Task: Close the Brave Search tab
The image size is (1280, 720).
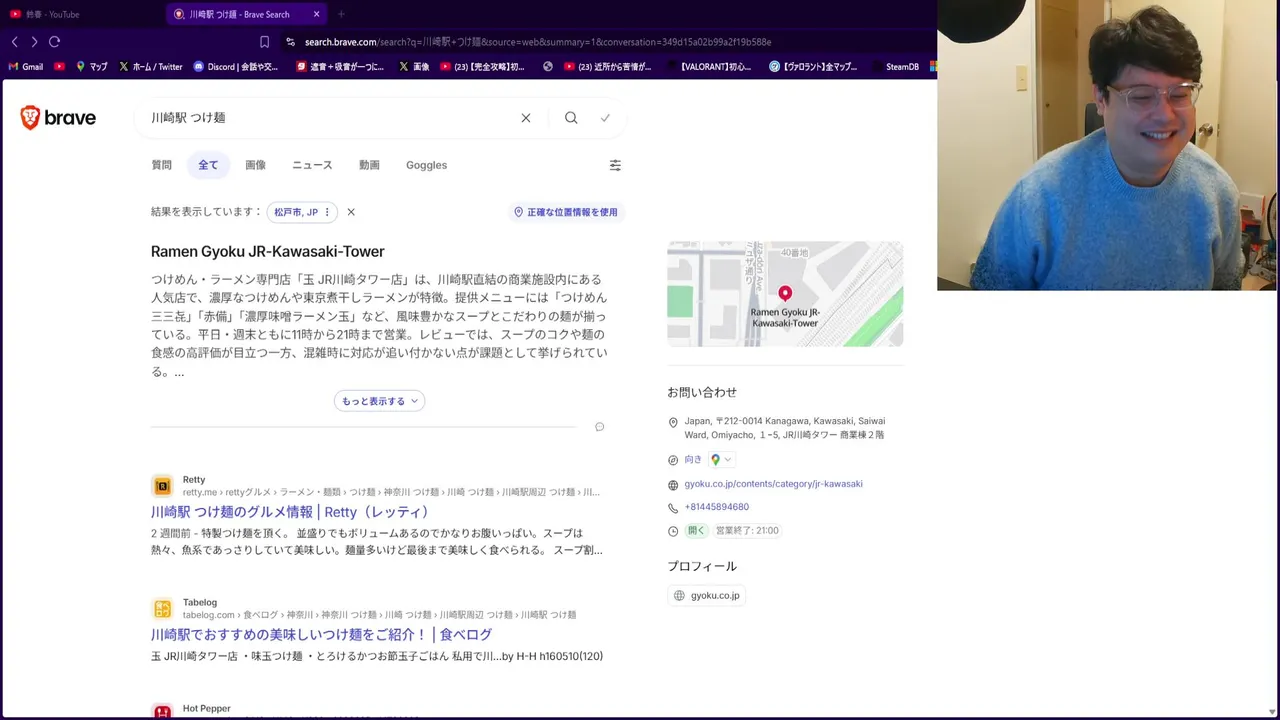Action: [316, 14]
